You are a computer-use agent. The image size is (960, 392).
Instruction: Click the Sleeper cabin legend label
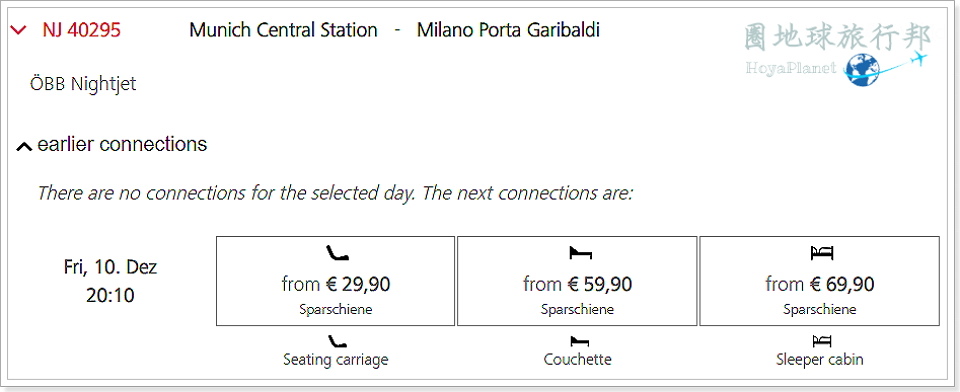[819, 360]
